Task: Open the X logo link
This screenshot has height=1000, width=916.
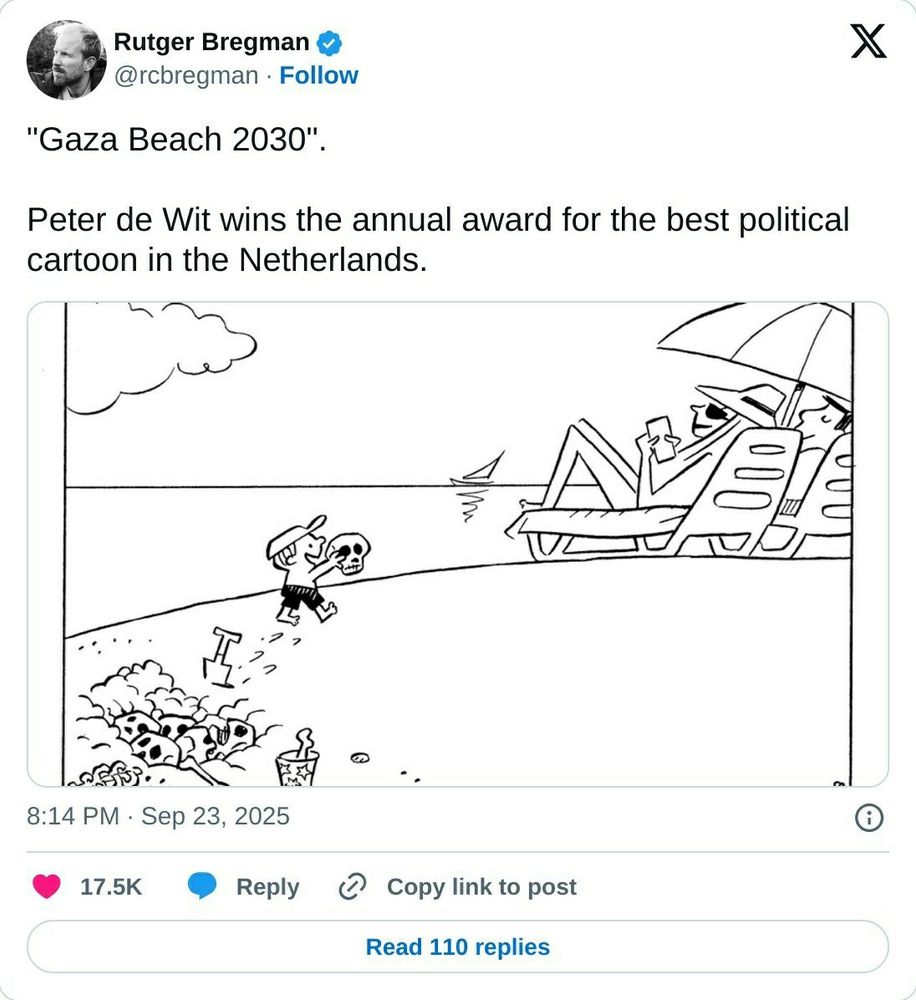Action: (868, 41)
